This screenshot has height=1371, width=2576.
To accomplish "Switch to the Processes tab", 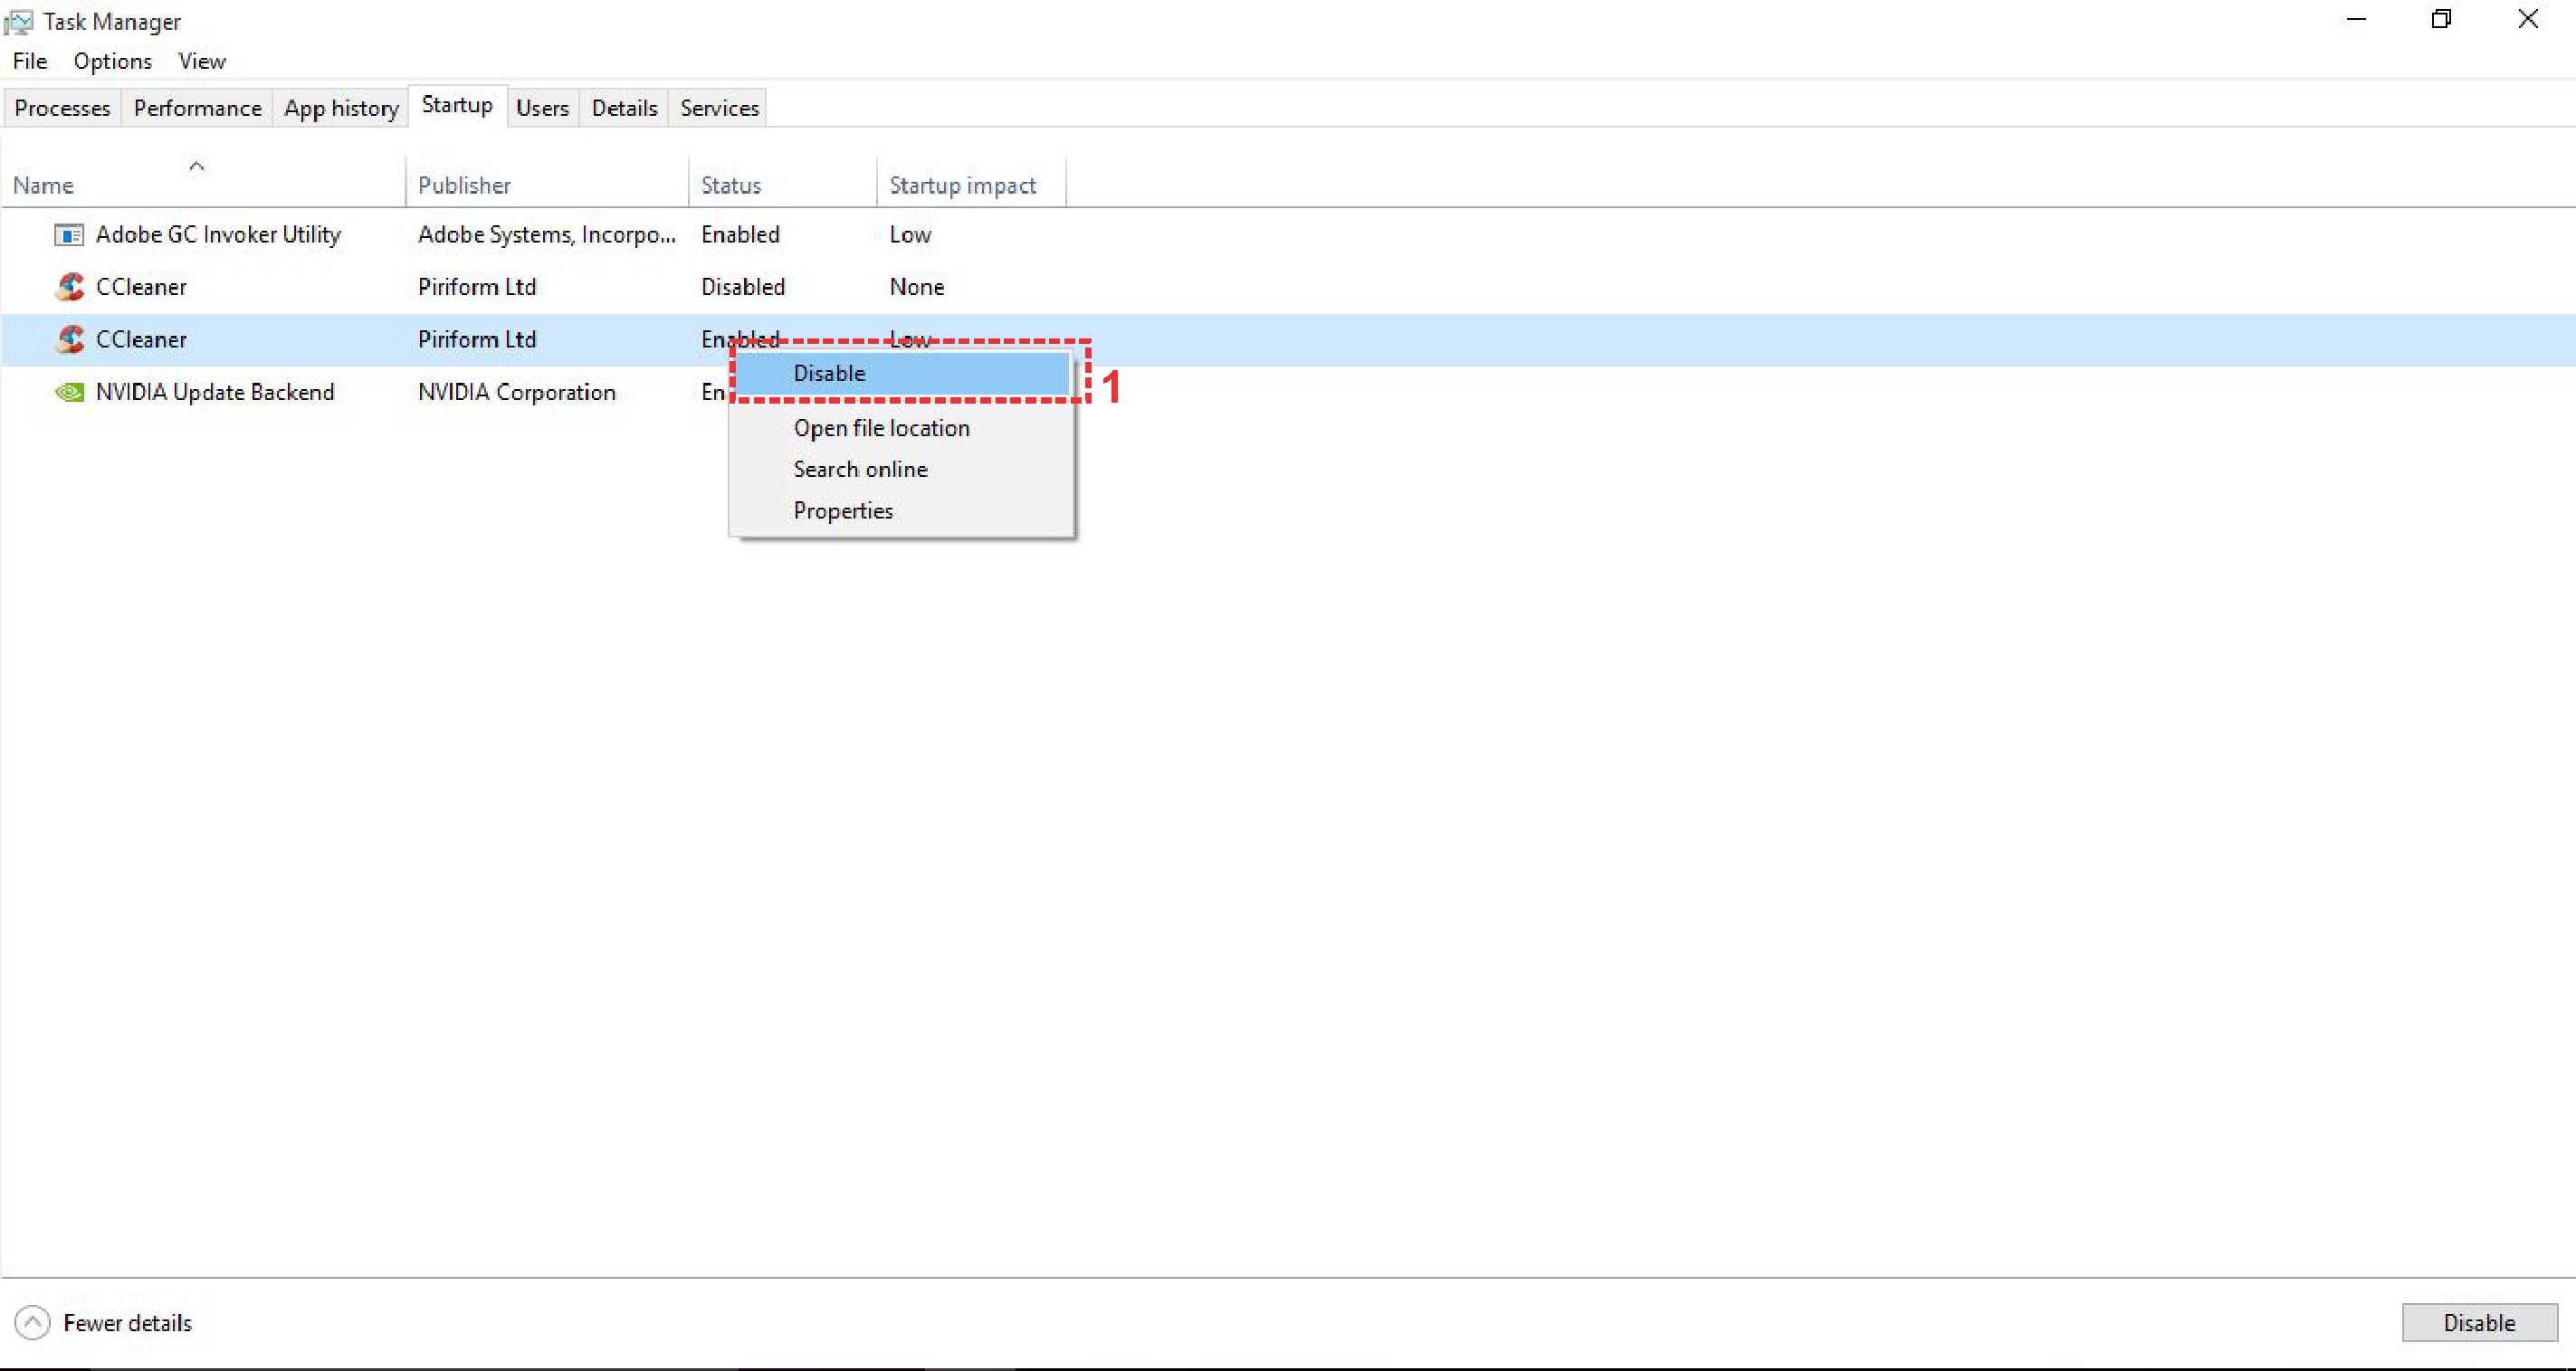I will 62,108.
